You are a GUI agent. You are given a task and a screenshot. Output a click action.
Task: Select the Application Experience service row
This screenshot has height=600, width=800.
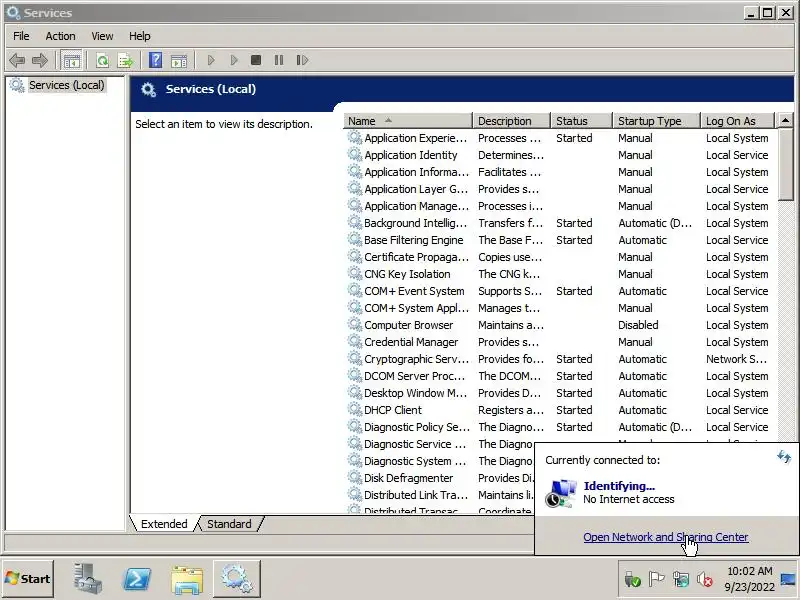(559, 138)
